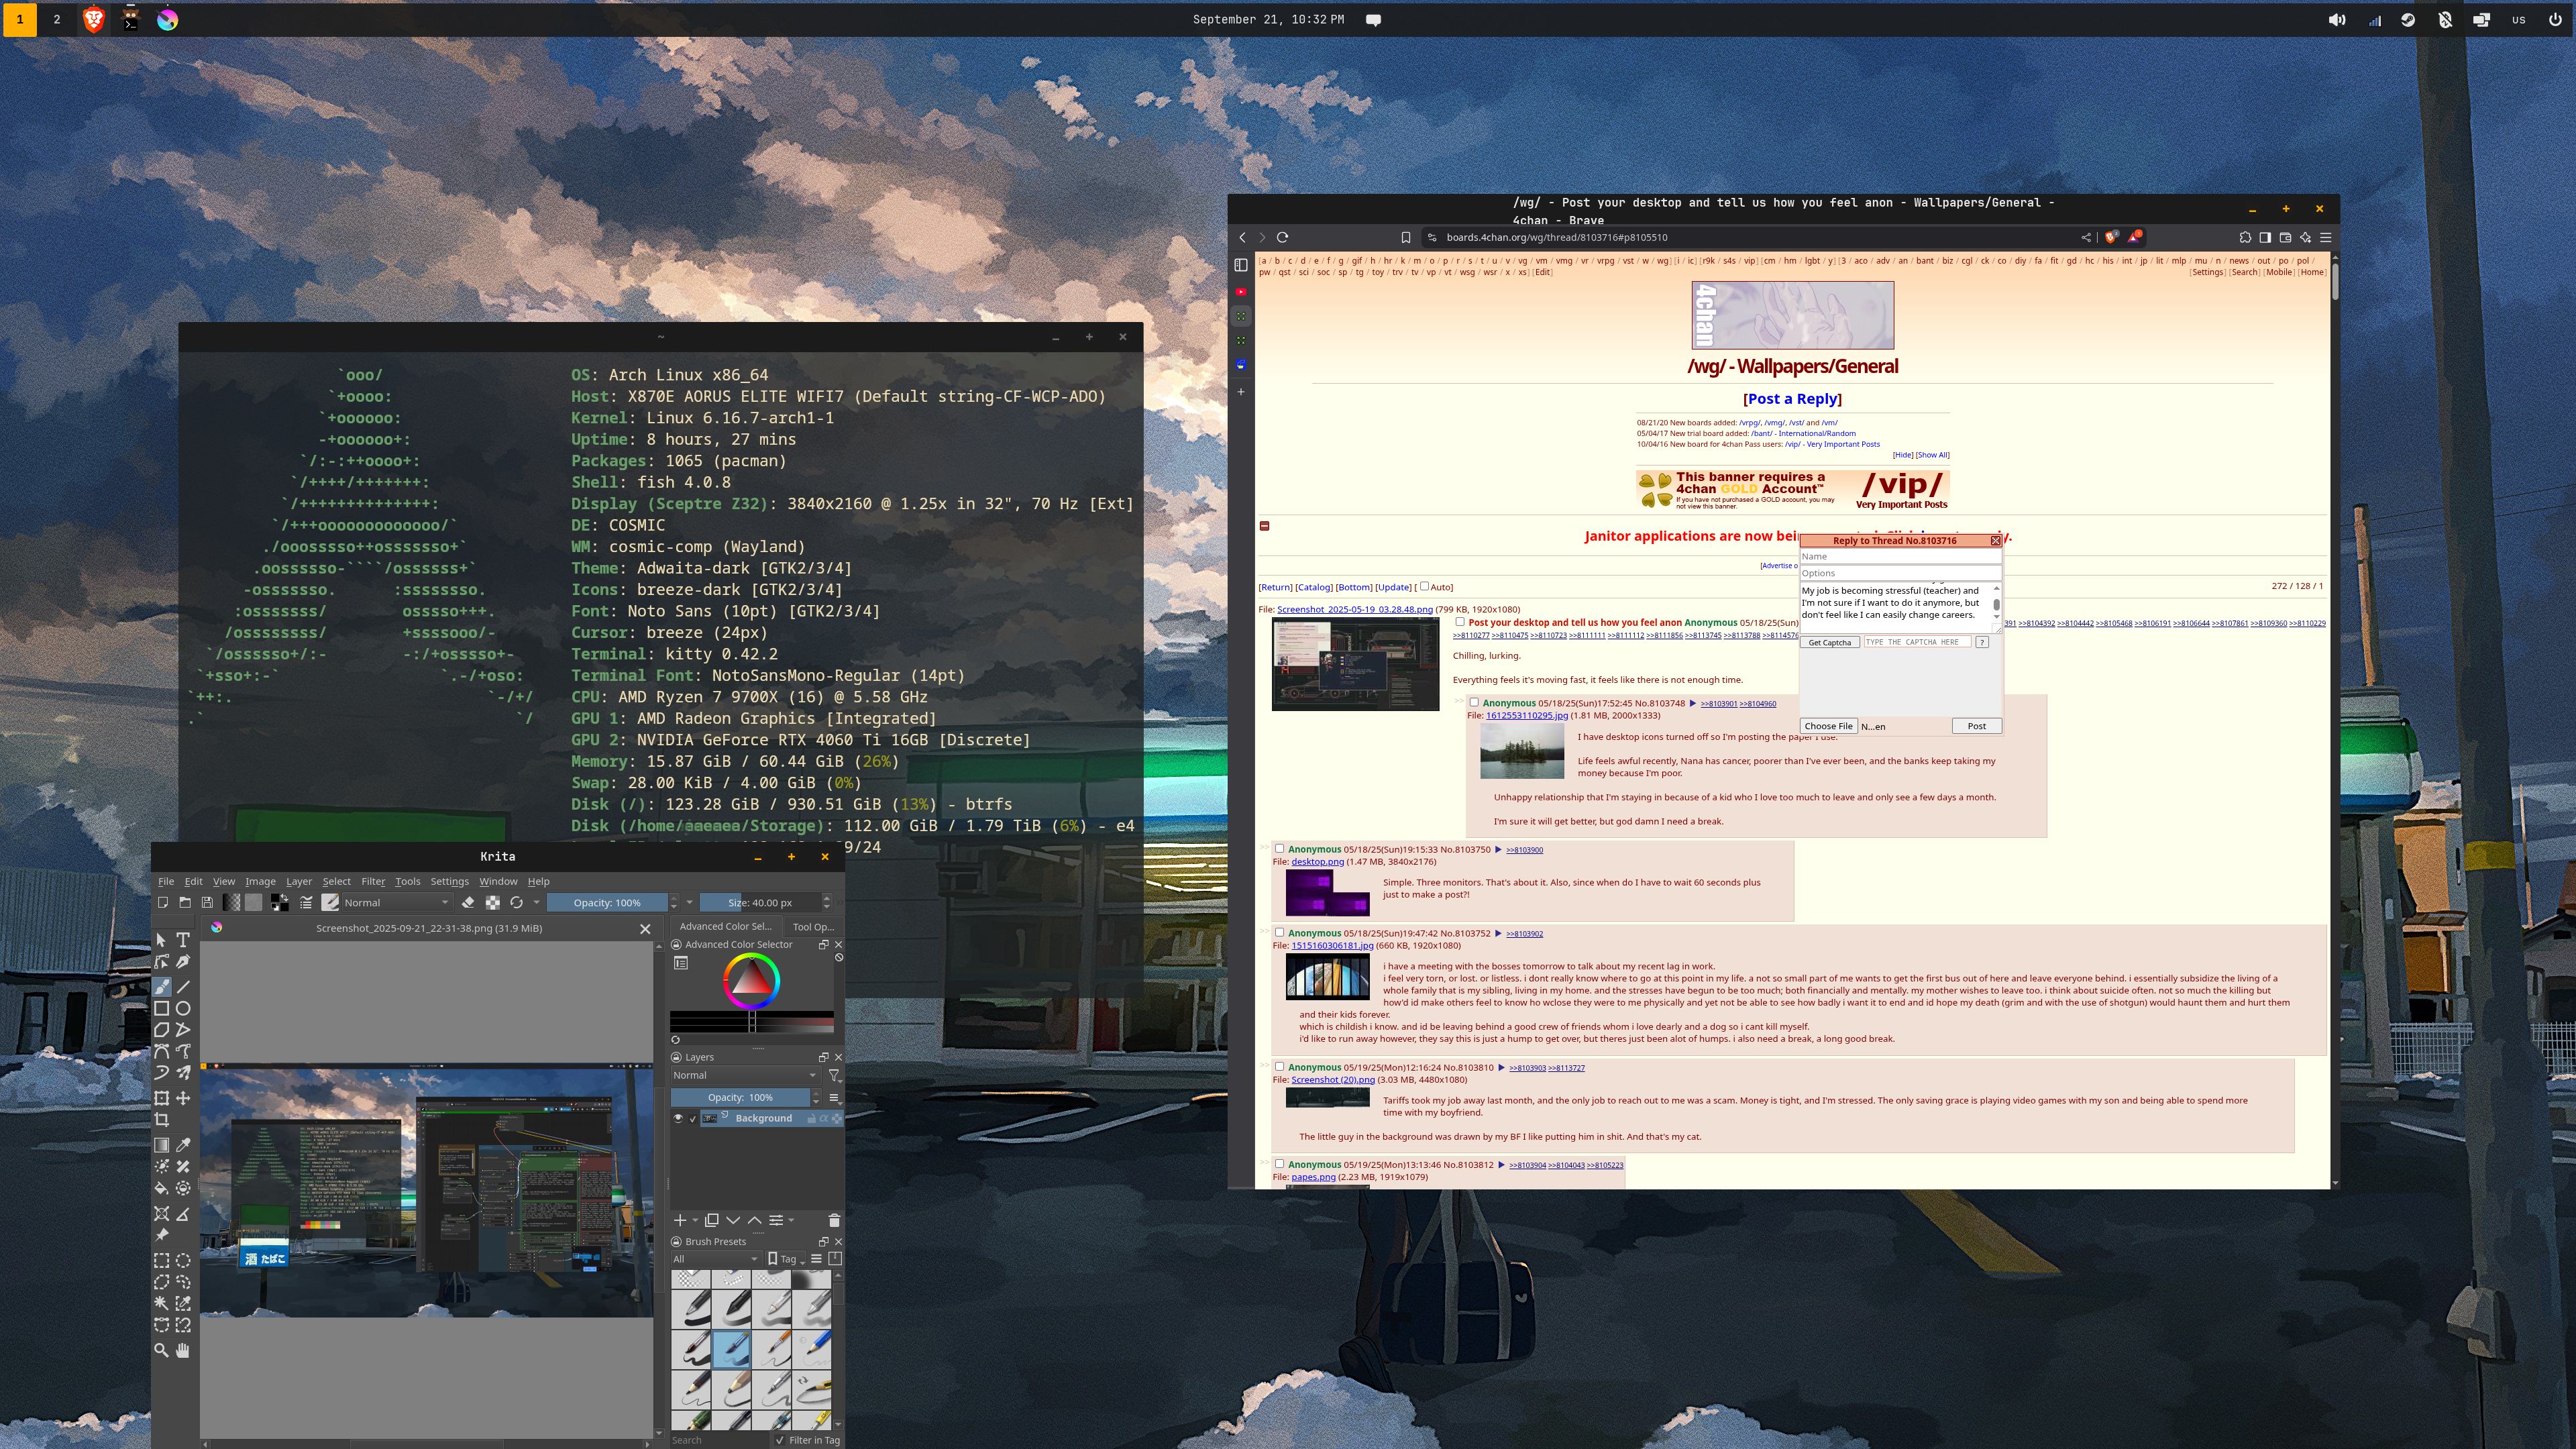Select the Rectangle shape tool in Krita
Screen dimensions: 2576x1449
click(x=161, y=1008)
